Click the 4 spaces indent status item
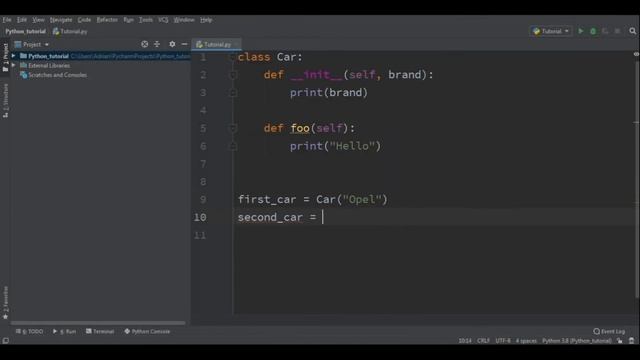Viewport: 640px width, 360px height. [x=526, y=340]
